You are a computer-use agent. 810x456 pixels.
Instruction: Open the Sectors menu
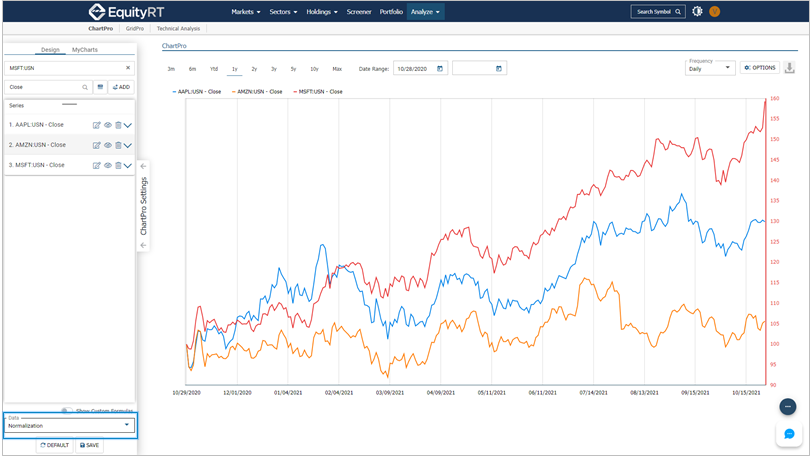pyautogui.click(x=283, y=11)
